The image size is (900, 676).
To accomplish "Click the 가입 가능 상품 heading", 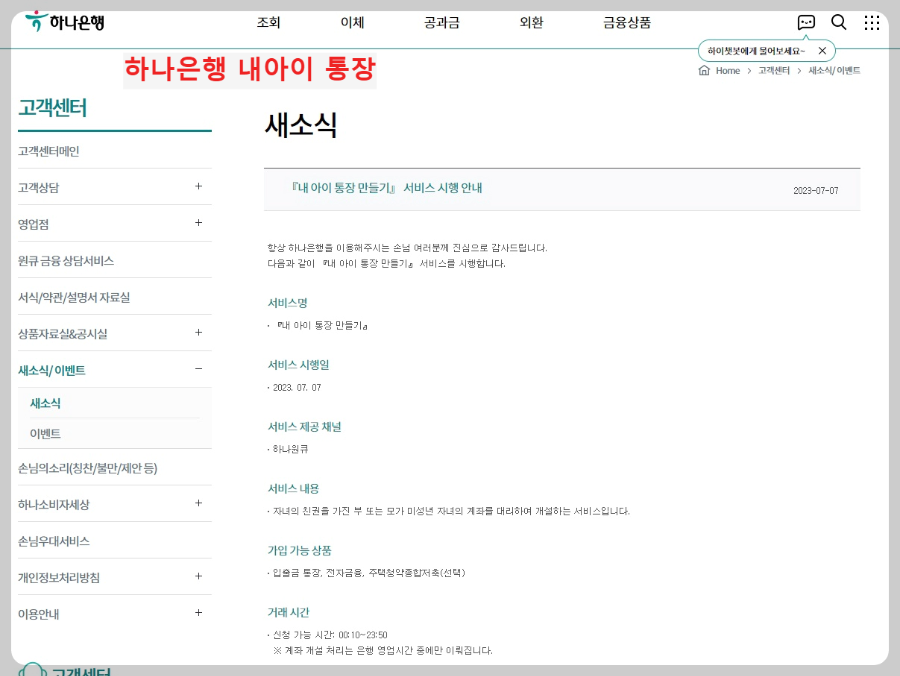I will (300, 550).
